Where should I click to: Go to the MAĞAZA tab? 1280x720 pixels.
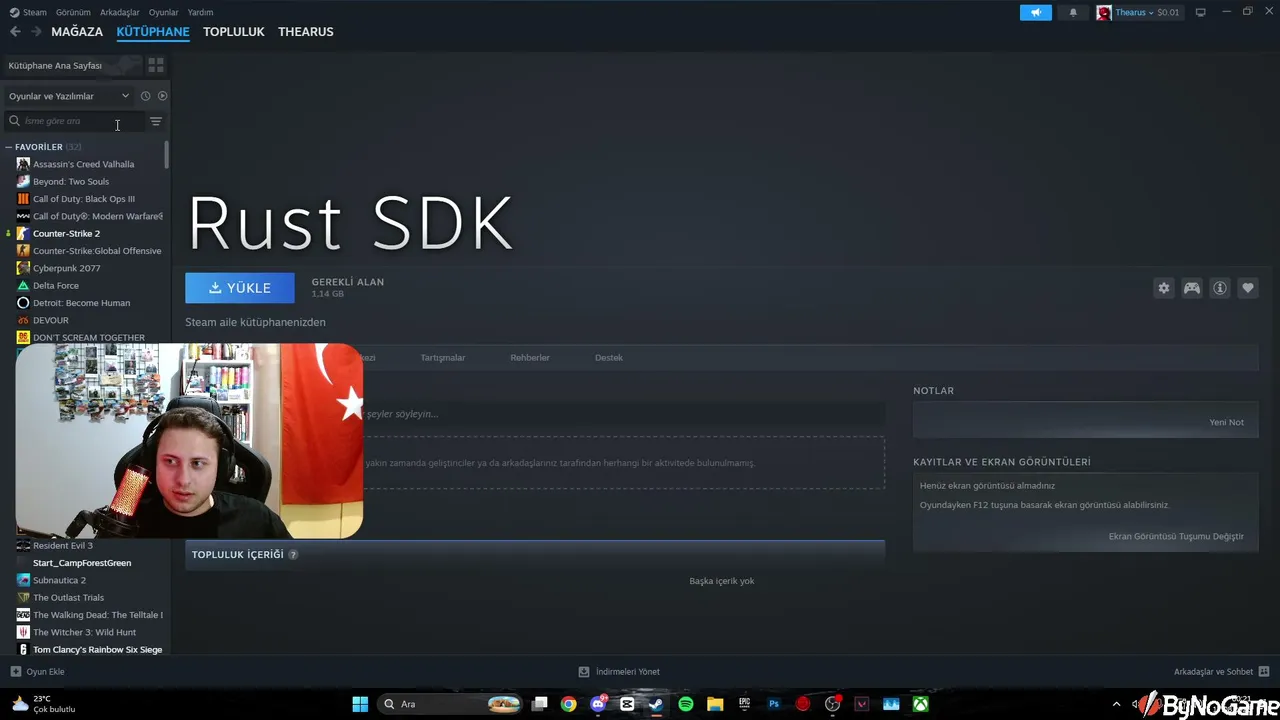pos(77,32)
